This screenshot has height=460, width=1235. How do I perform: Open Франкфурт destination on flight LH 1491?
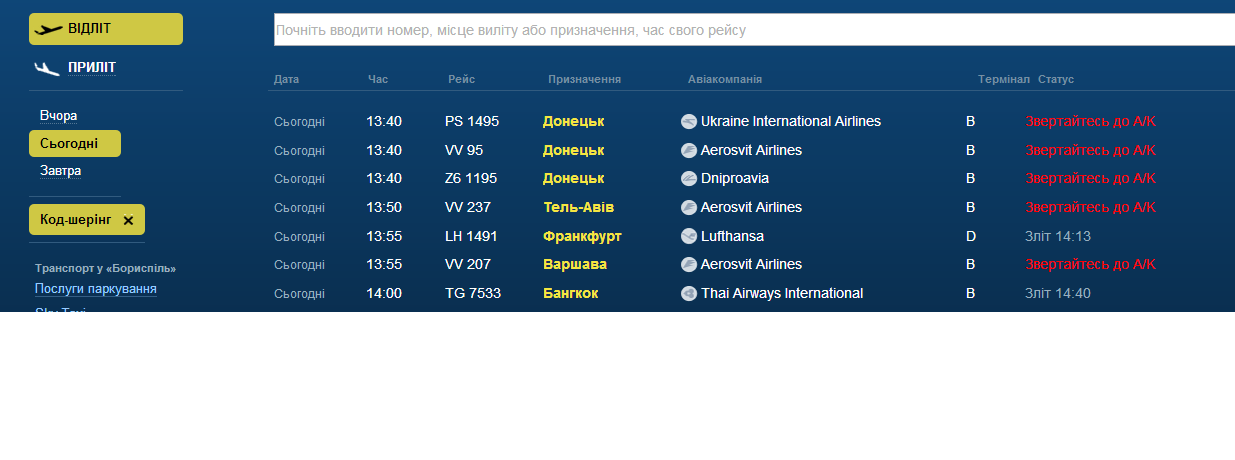(582, 237)
